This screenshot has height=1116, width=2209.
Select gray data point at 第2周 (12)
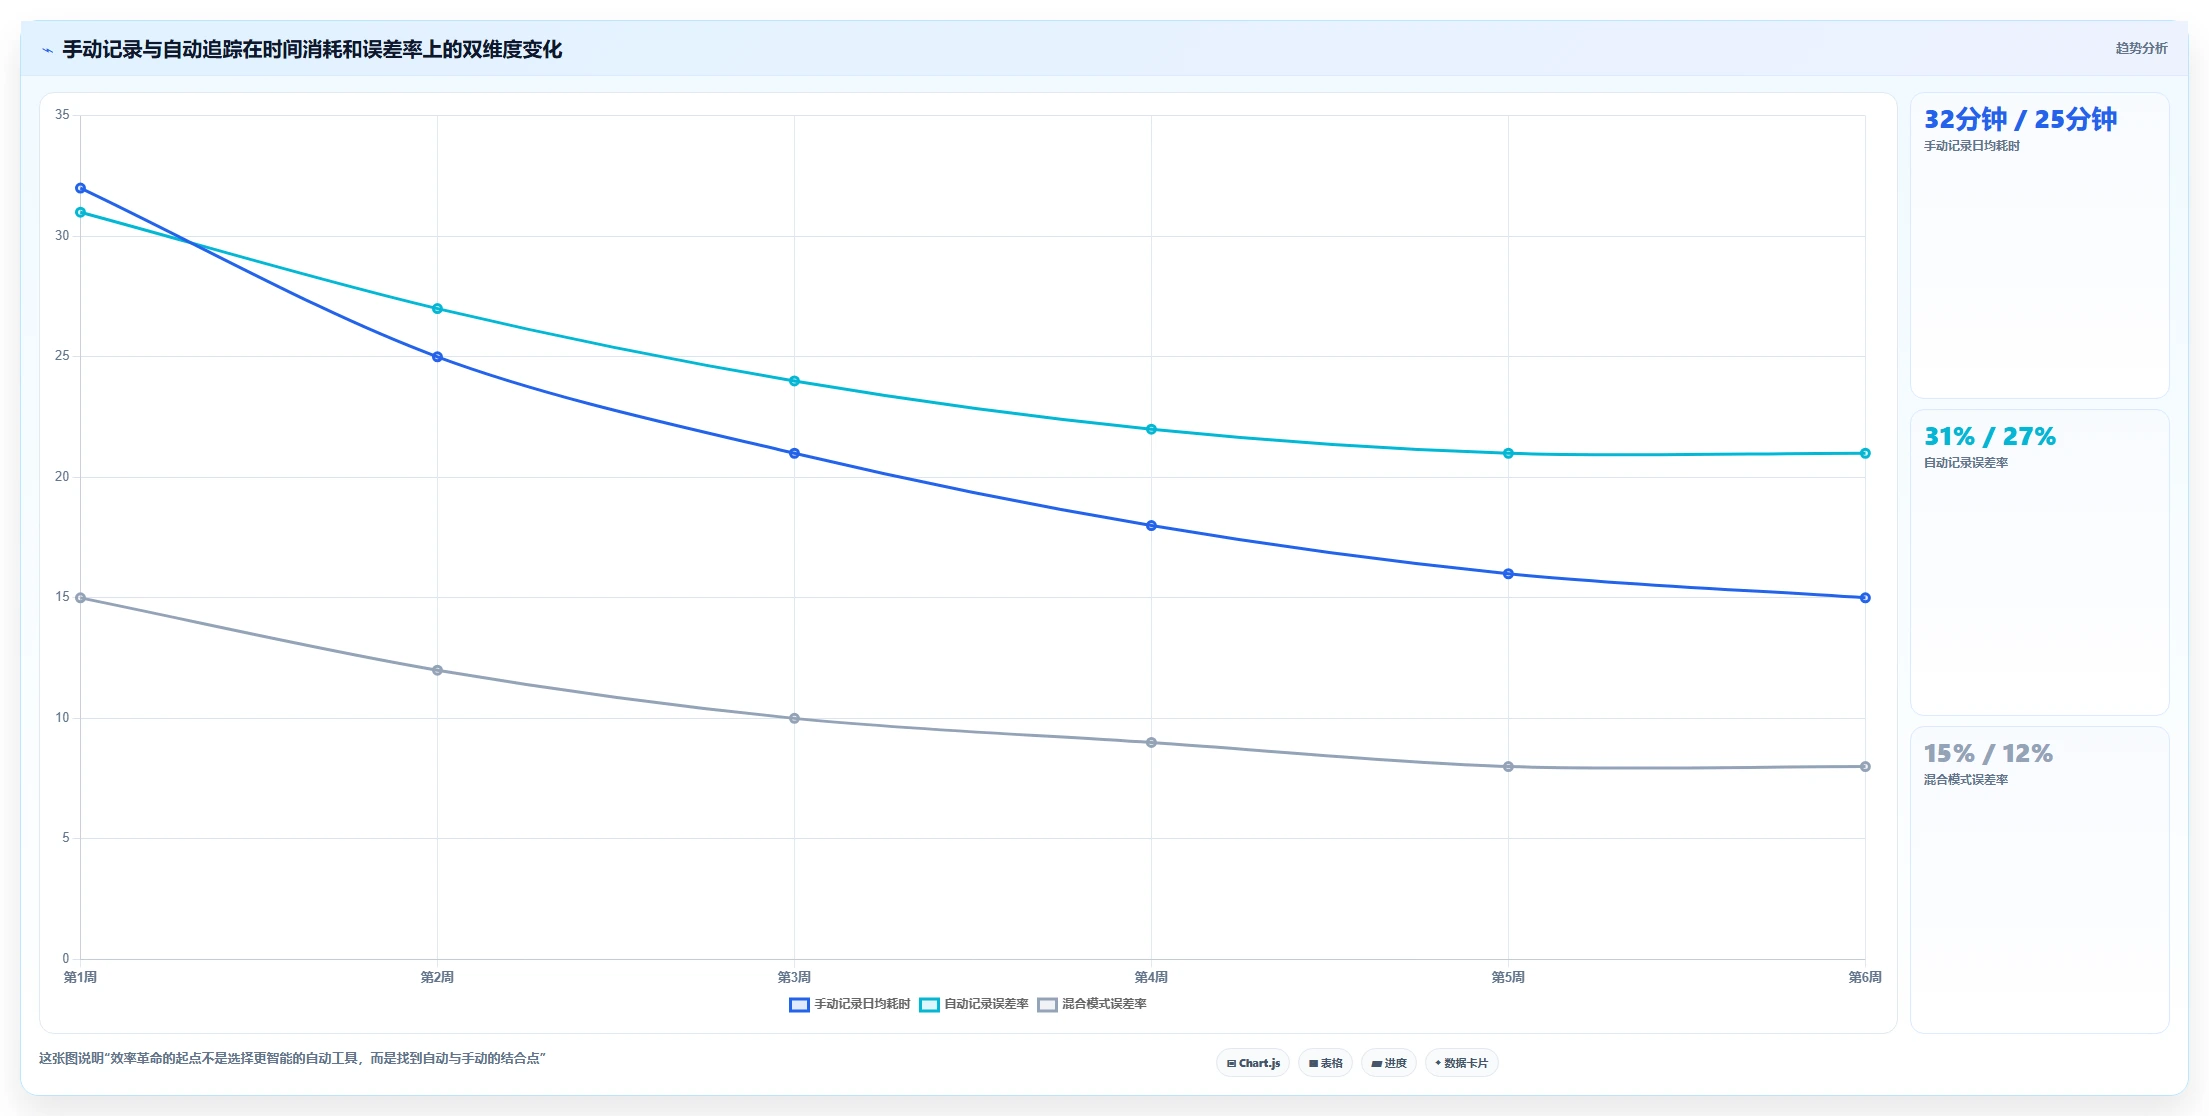437,670
